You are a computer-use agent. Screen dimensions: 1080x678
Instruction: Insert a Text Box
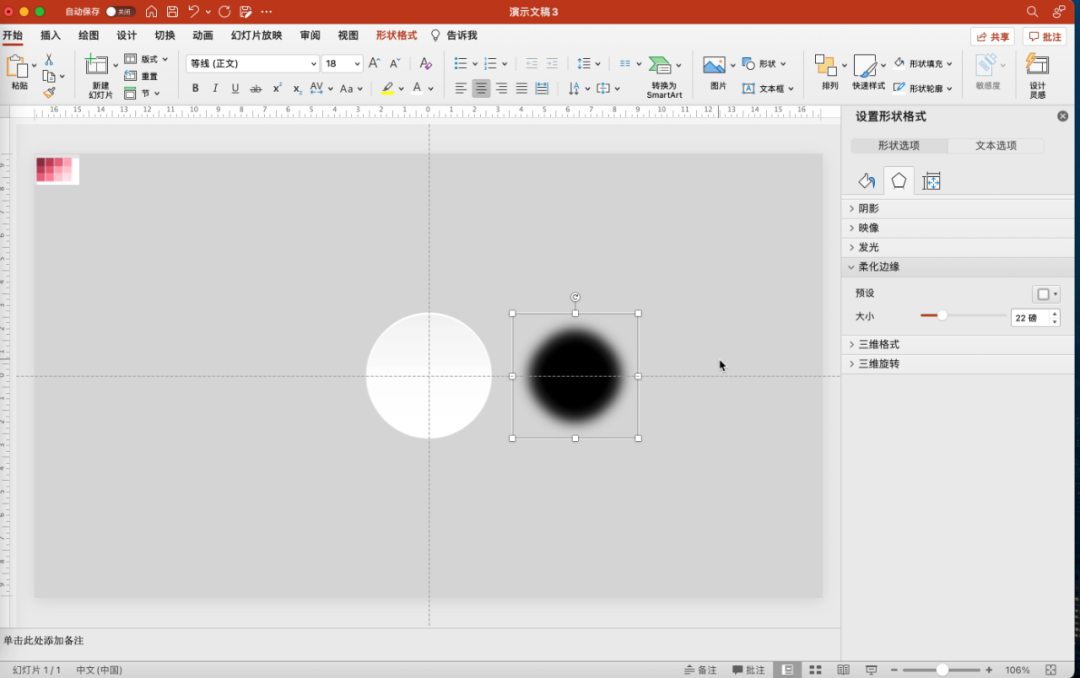pyautogui.click(x=767, y=88)
